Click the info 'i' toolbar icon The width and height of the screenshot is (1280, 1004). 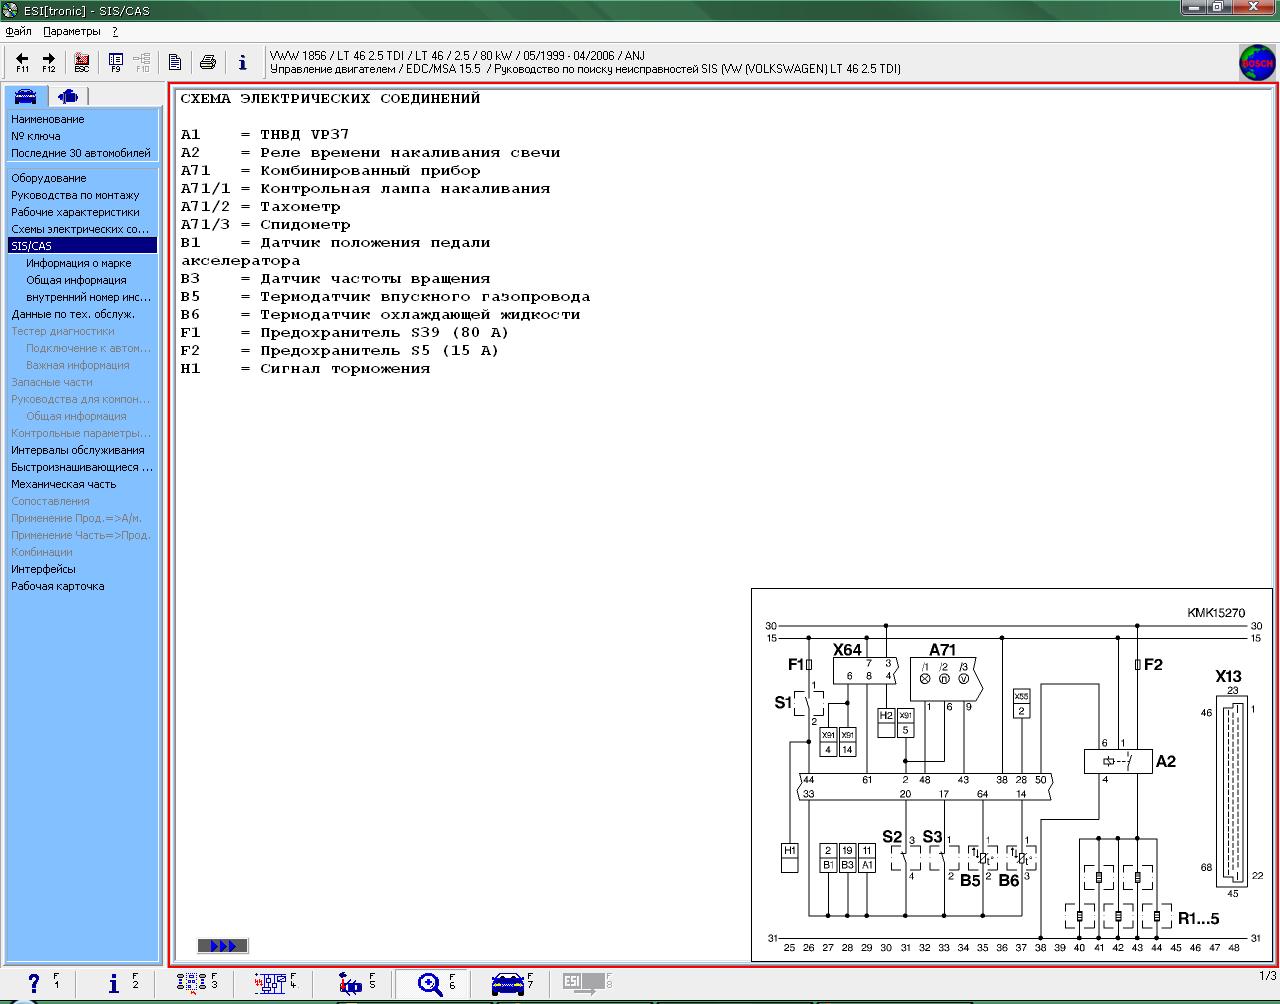click(x=242, y=62)
